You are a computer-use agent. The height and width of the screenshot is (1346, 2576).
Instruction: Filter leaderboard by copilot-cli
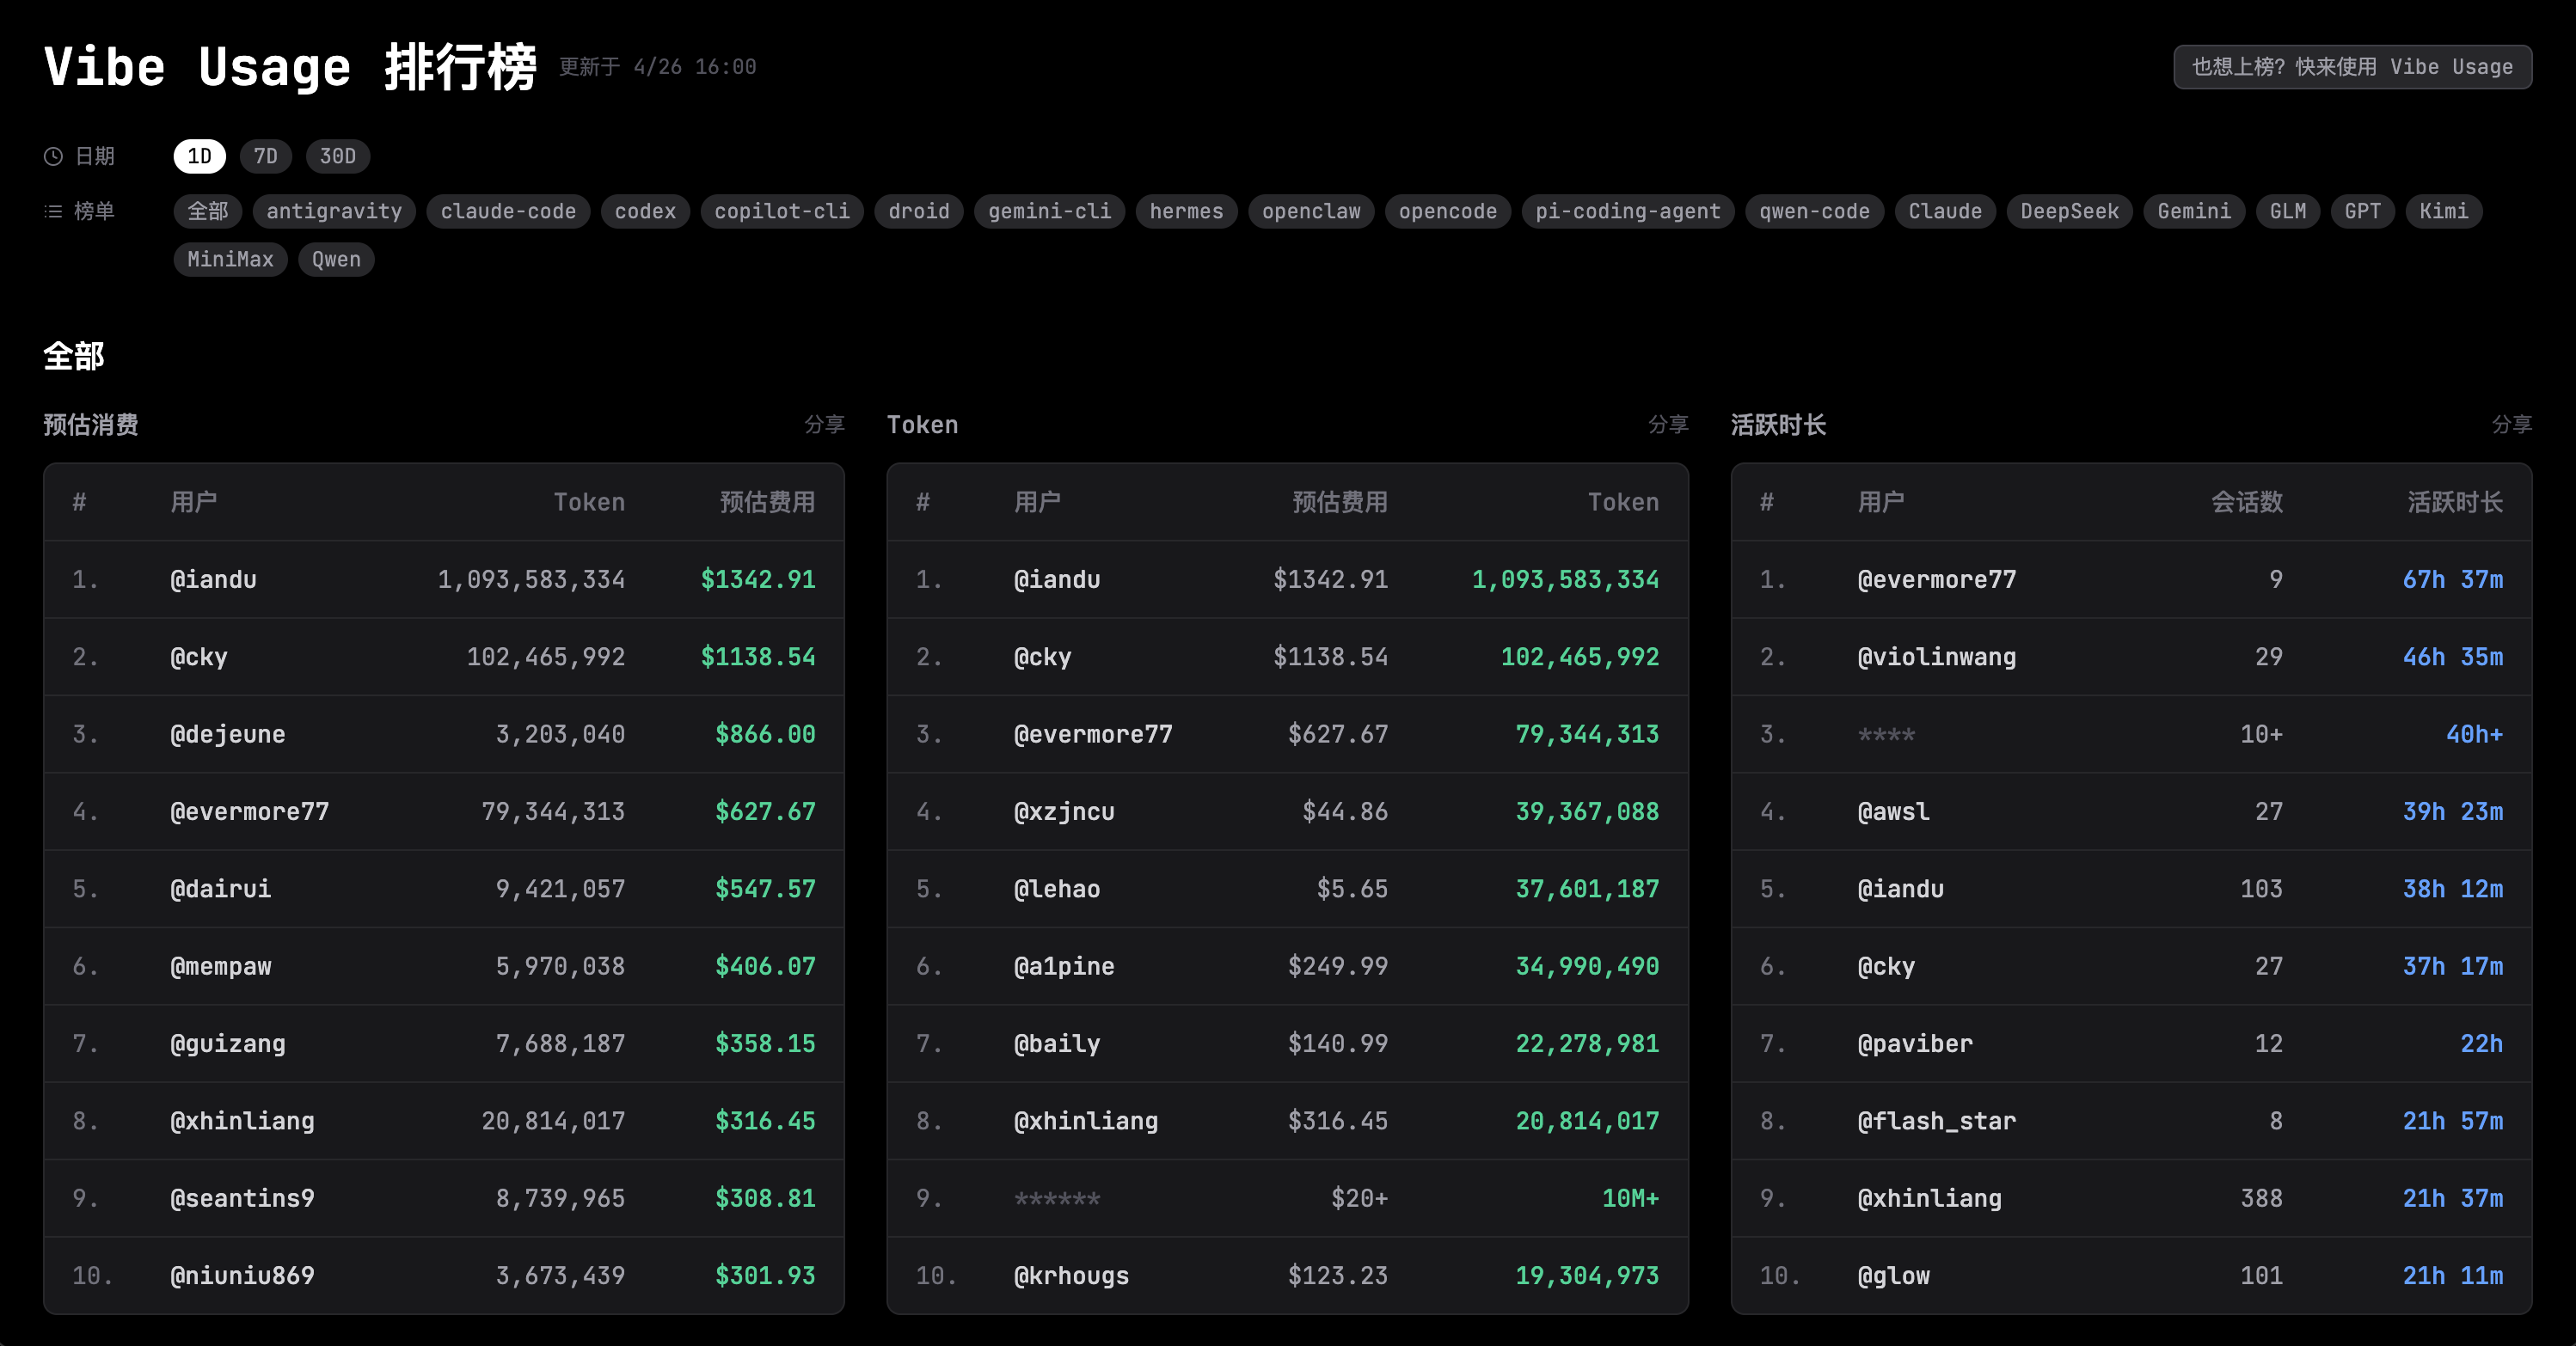[782, 211]
